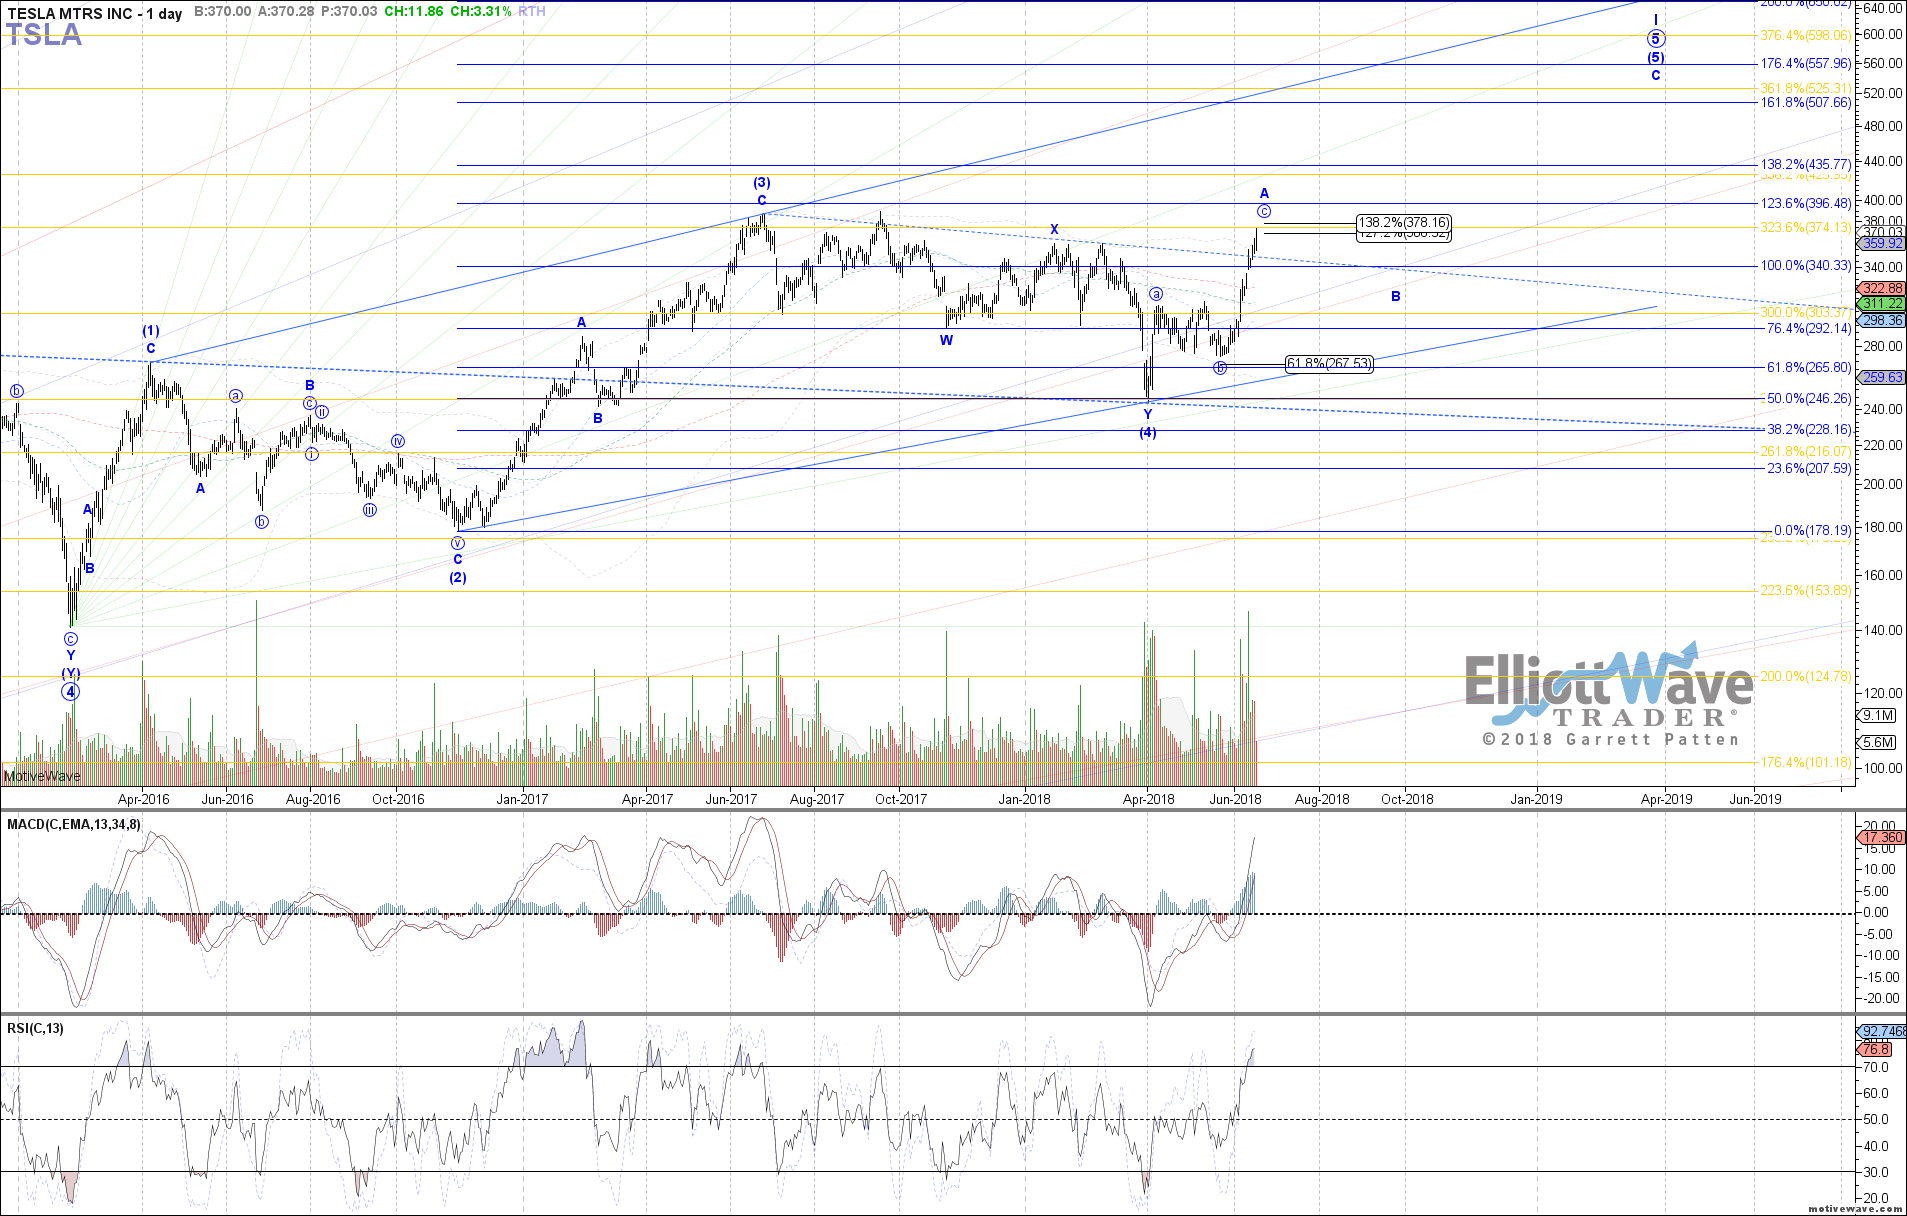Click the RTH session label
The height and width of the screenshot is (1216, 1907).
coord(532,11)
